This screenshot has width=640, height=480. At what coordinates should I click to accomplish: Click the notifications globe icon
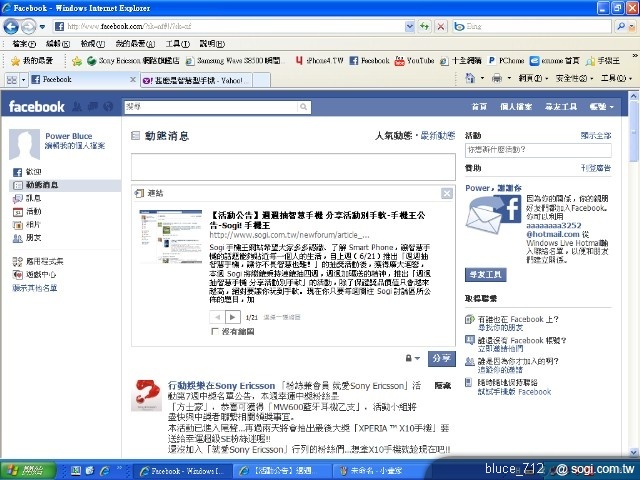[108, 107]
